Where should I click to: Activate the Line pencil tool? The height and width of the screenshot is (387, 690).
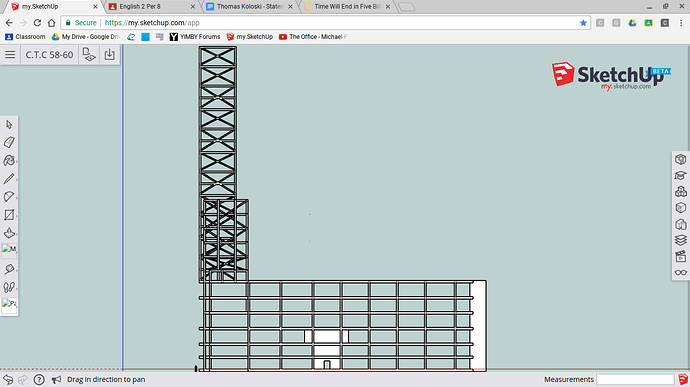[x=9, y=179]
